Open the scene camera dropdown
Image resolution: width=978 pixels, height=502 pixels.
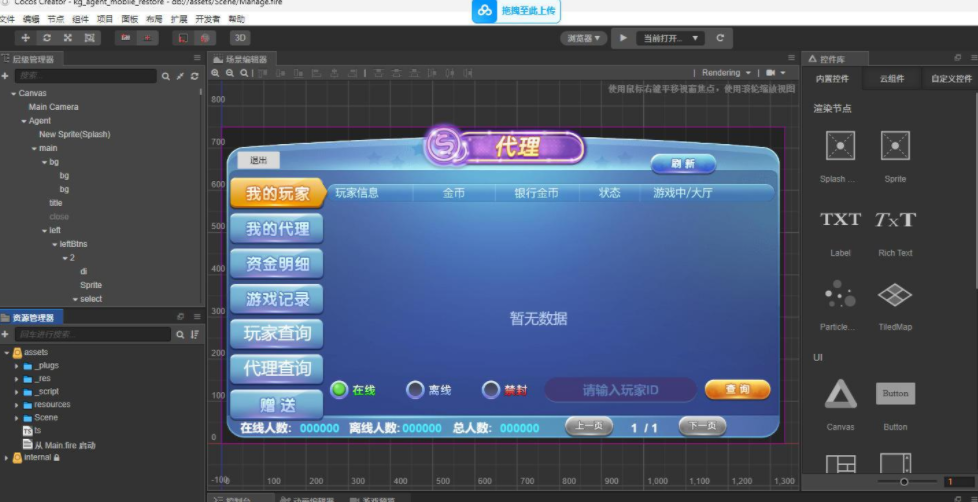click(776, 73)
